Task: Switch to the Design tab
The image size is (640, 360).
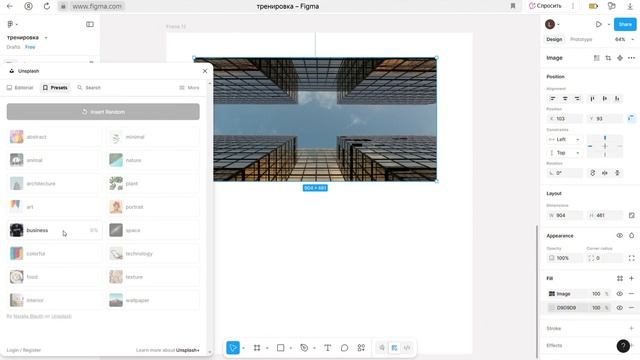Action: 554,39
